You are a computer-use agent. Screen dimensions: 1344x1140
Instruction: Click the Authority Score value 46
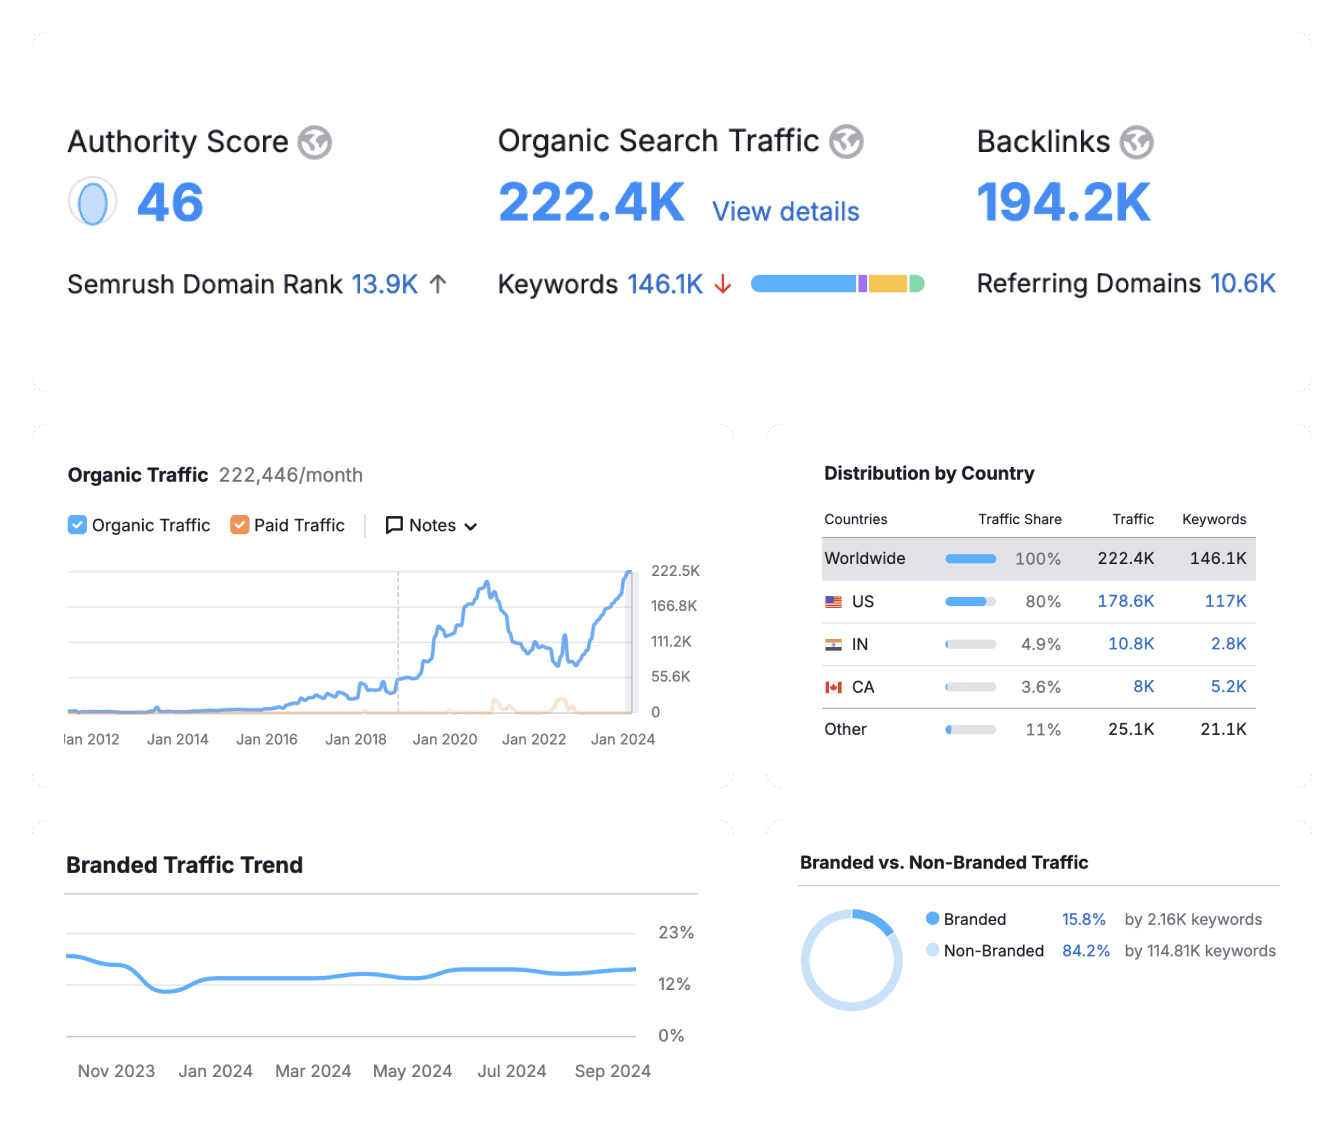(x=170, y=203)
